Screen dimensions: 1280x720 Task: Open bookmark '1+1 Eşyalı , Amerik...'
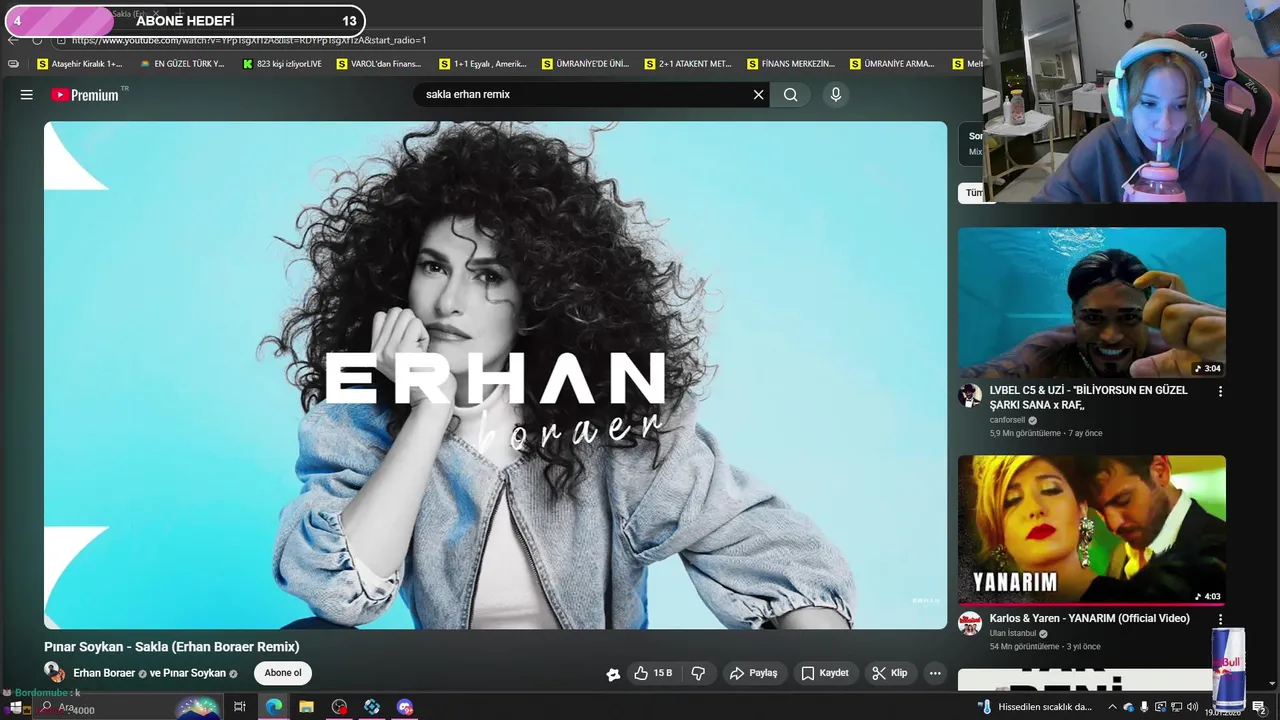[x=483, y=64]
